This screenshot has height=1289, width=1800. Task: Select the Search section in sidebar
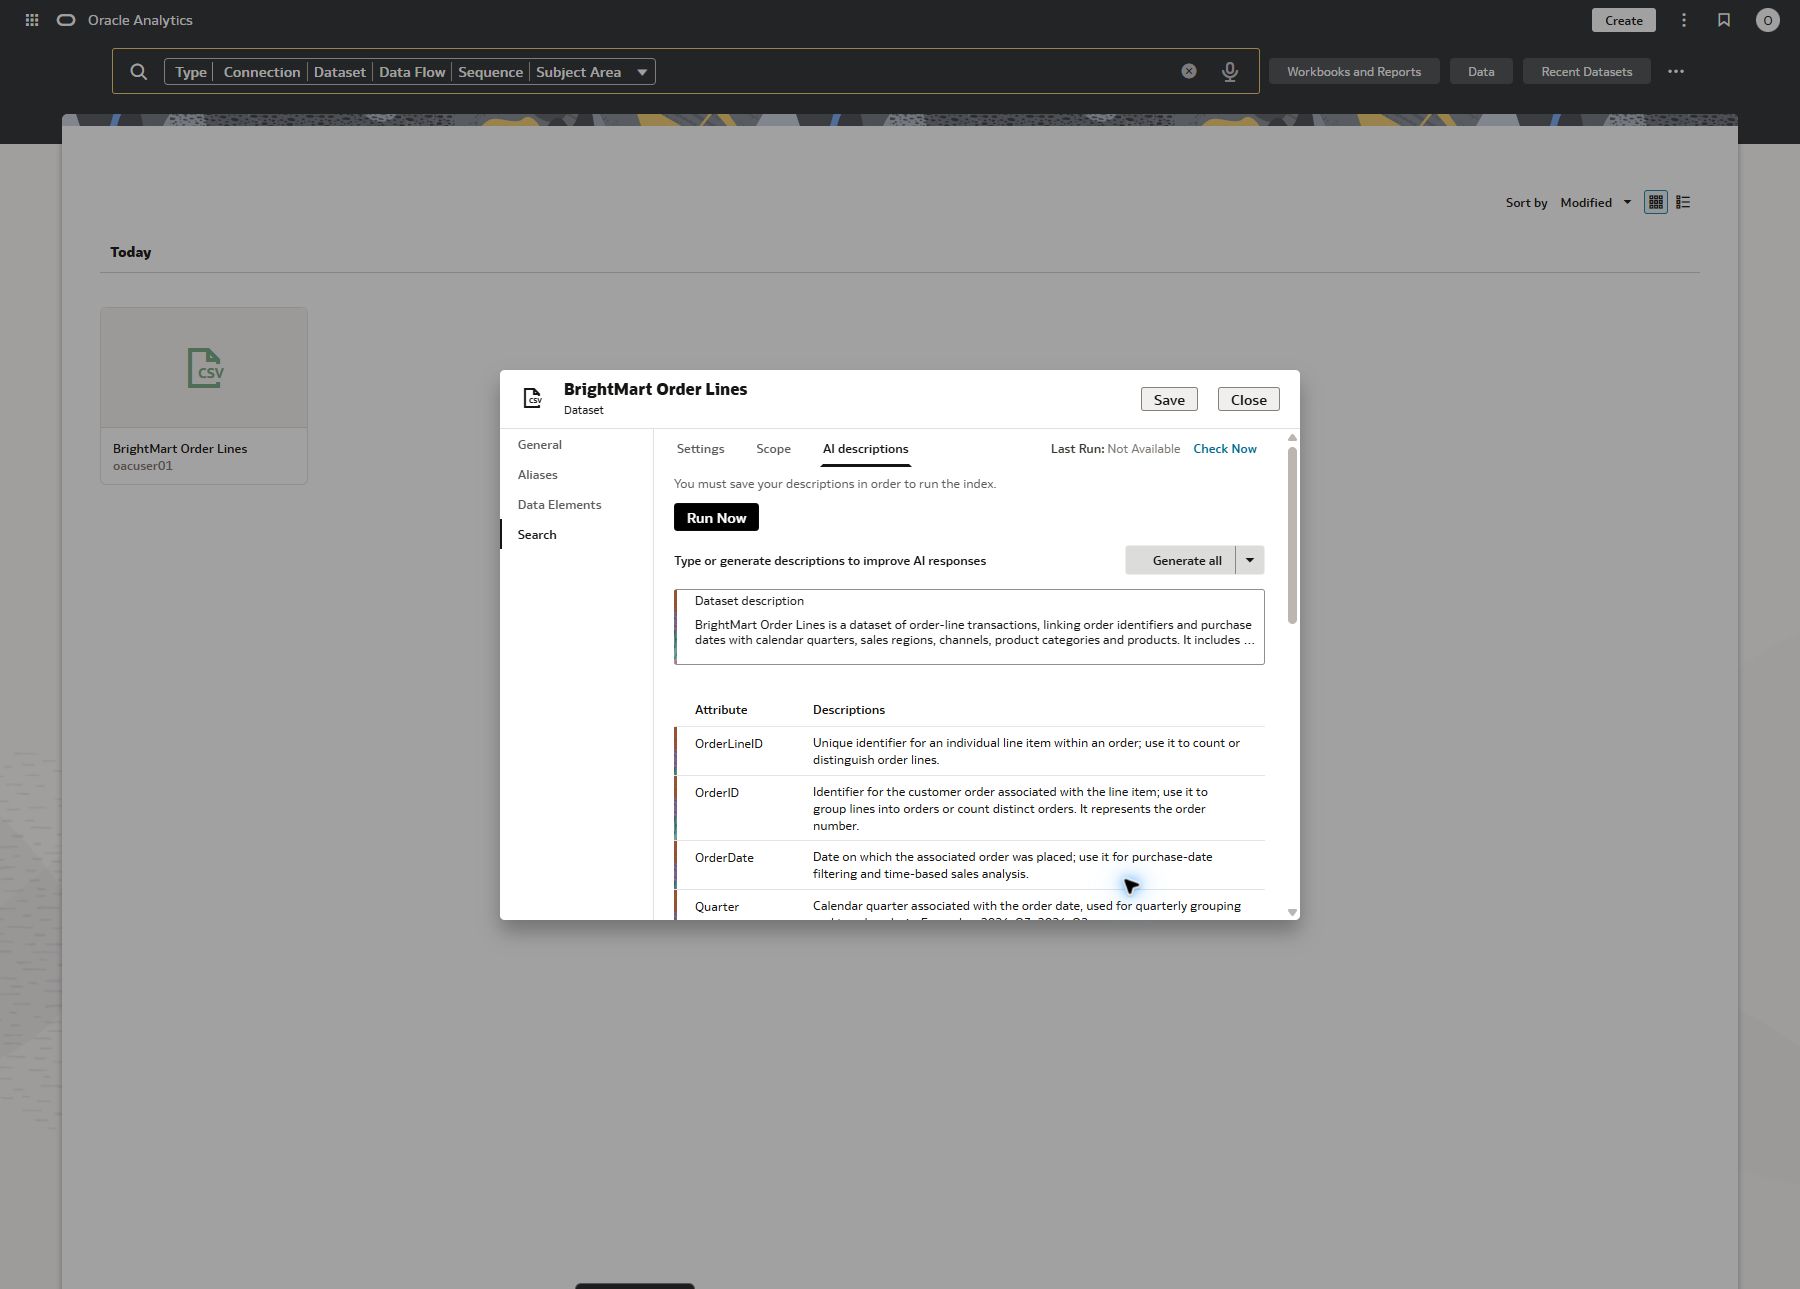coord(537,535)
